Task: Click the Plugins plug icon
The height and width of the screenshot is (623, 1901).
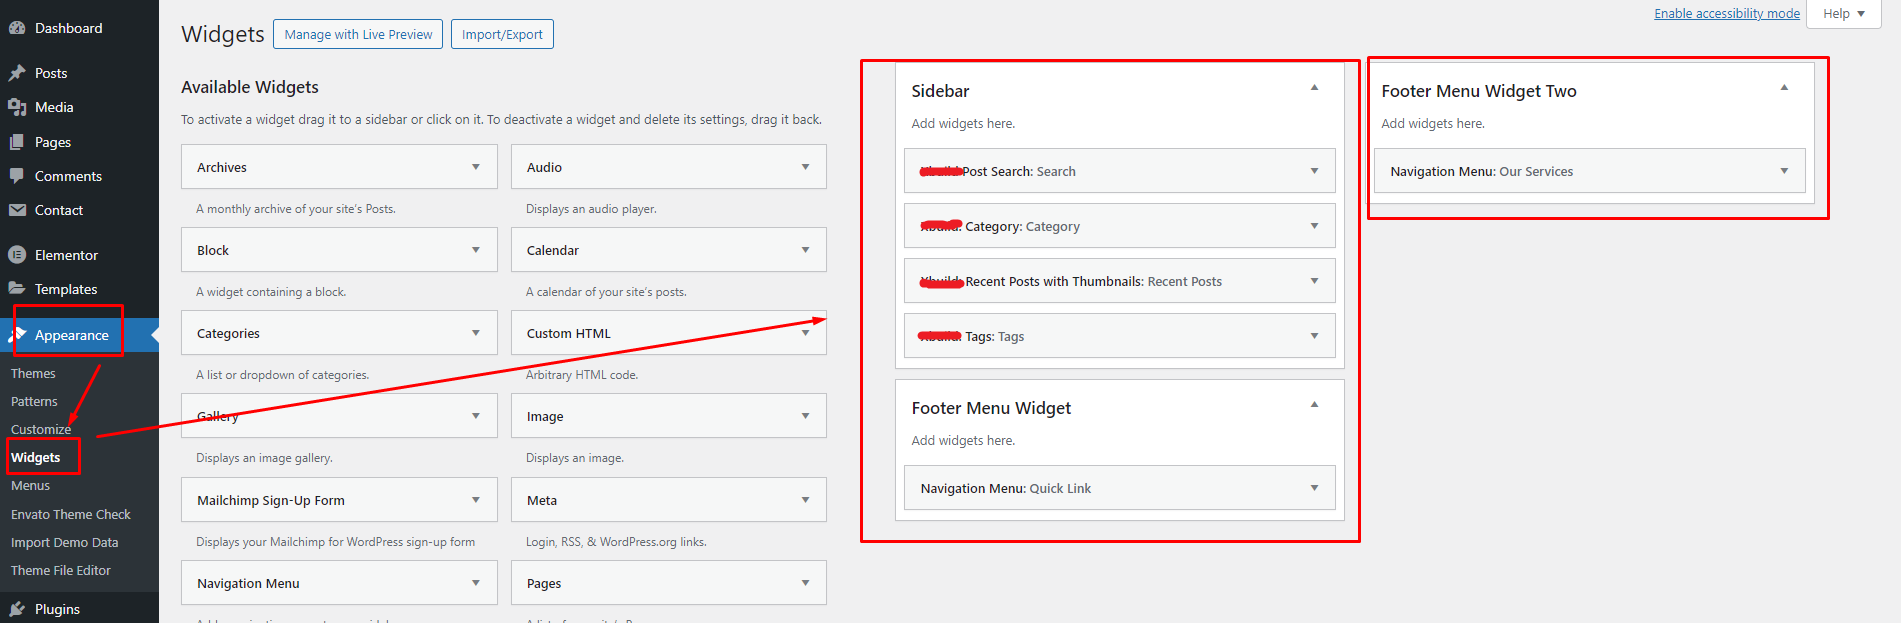Action: tap(17, 609)
